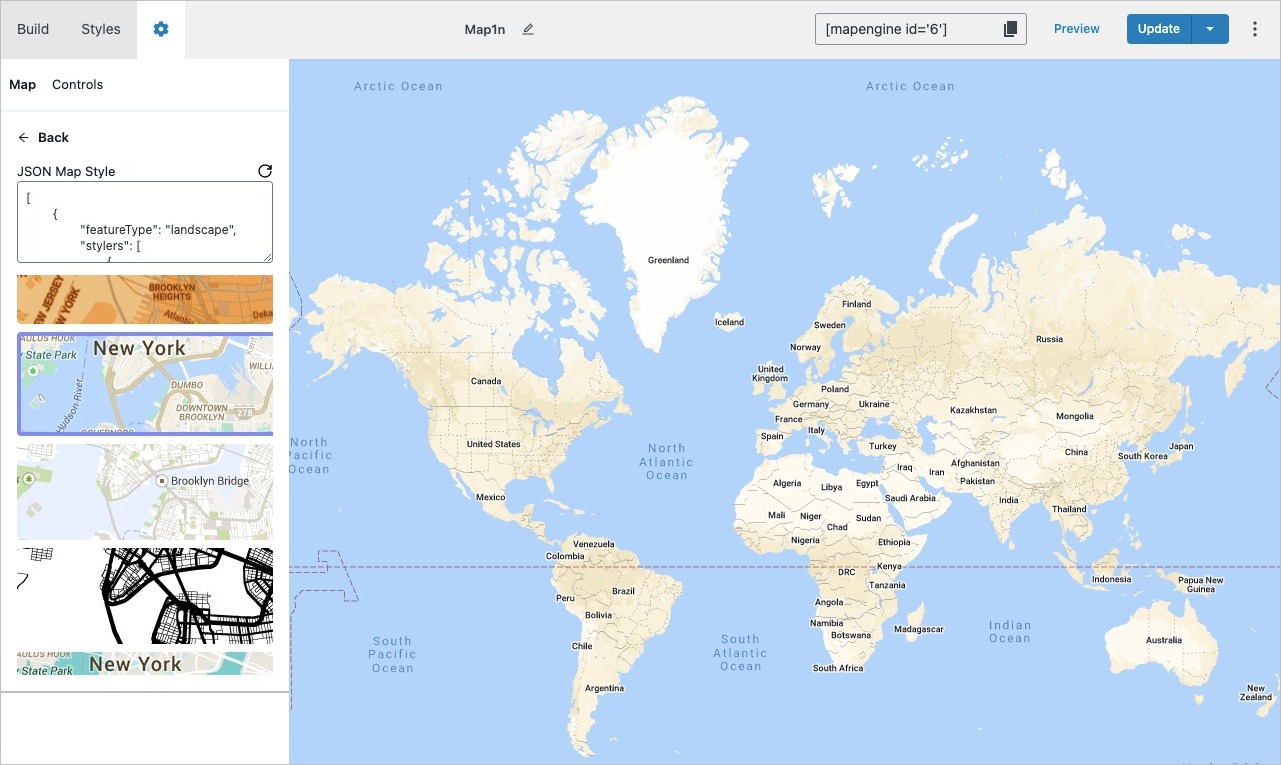Choose the Brooklyn Bridge light map style
This screenshot has width=1281, height=765.
click(144, 491)
